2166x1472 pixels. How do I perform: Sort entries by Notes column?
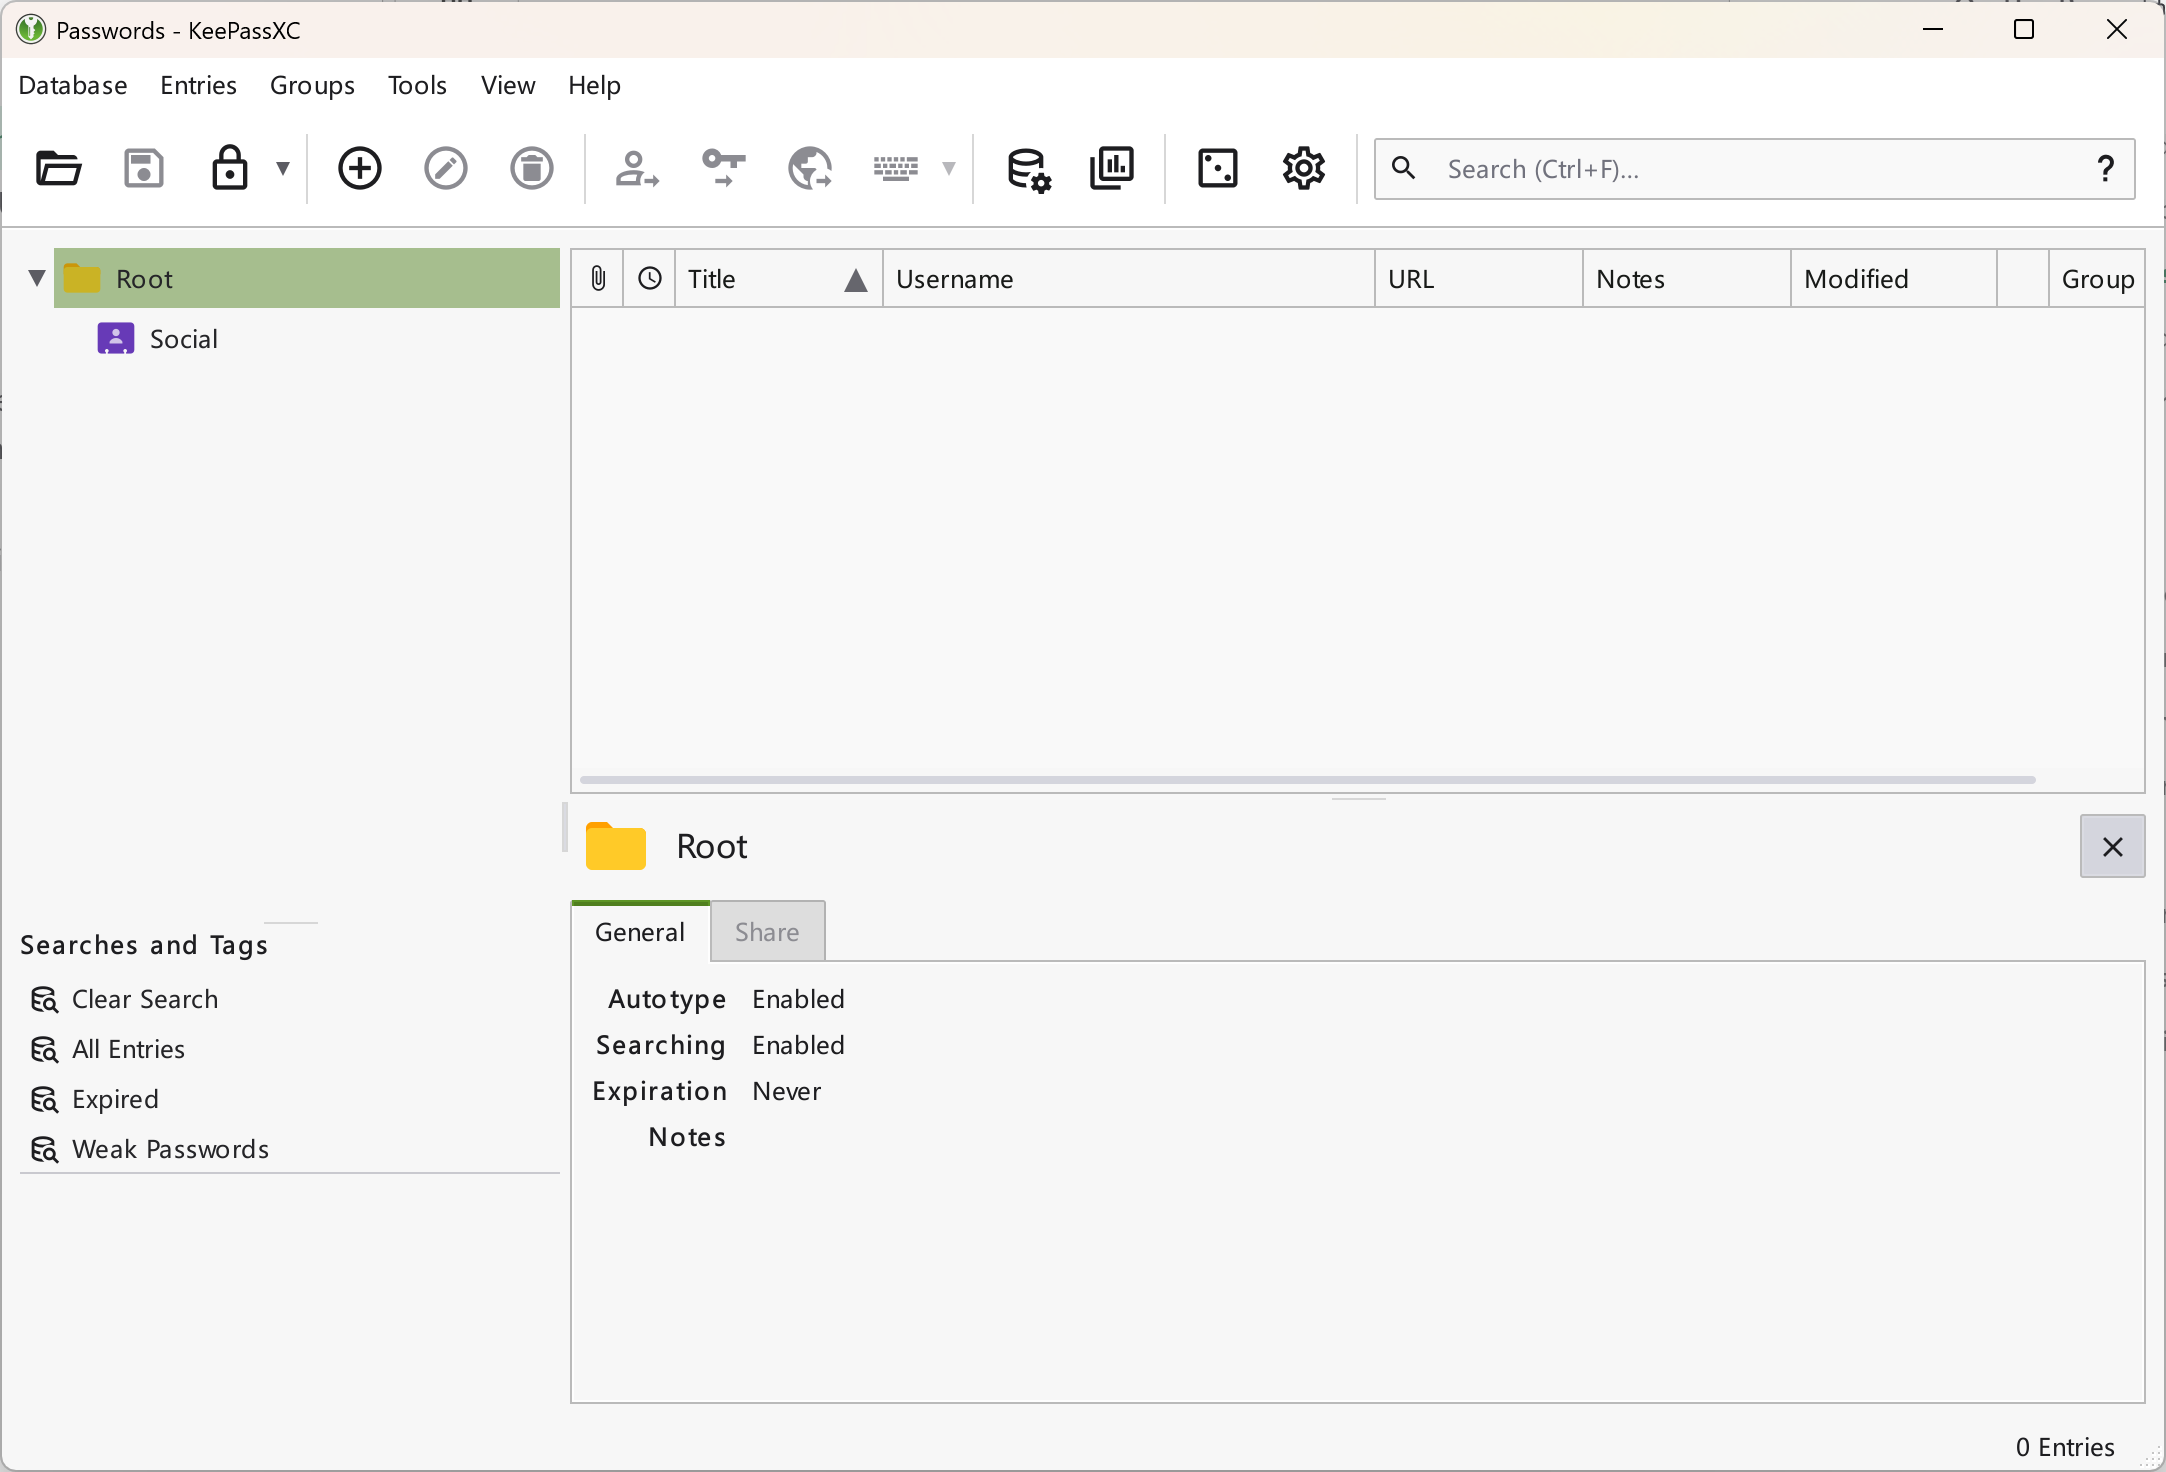[1687, 278]
